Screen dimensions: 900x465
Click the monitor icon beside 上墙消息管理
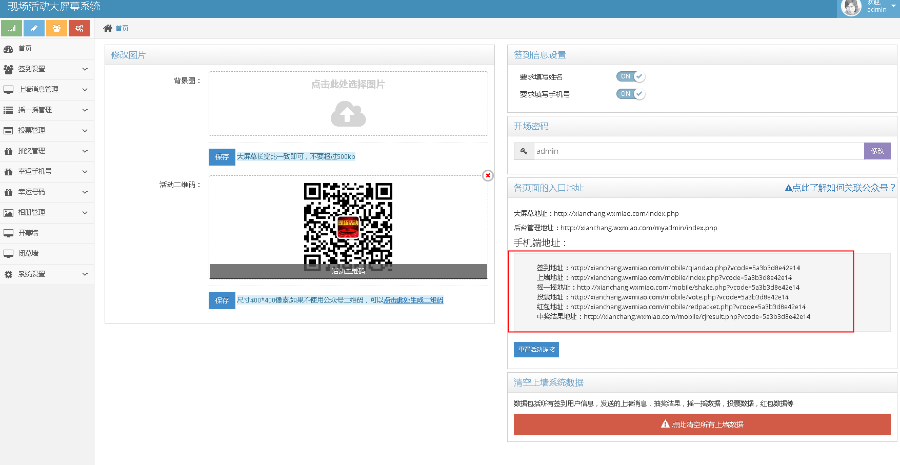click(x=8, y=90)
